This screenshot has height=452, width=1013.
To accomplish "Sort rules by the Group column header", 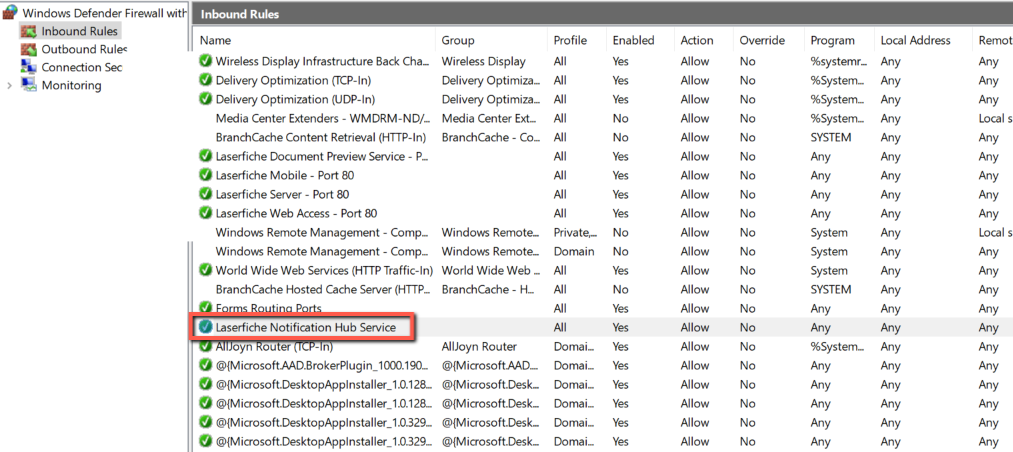I will click(458, 40).
